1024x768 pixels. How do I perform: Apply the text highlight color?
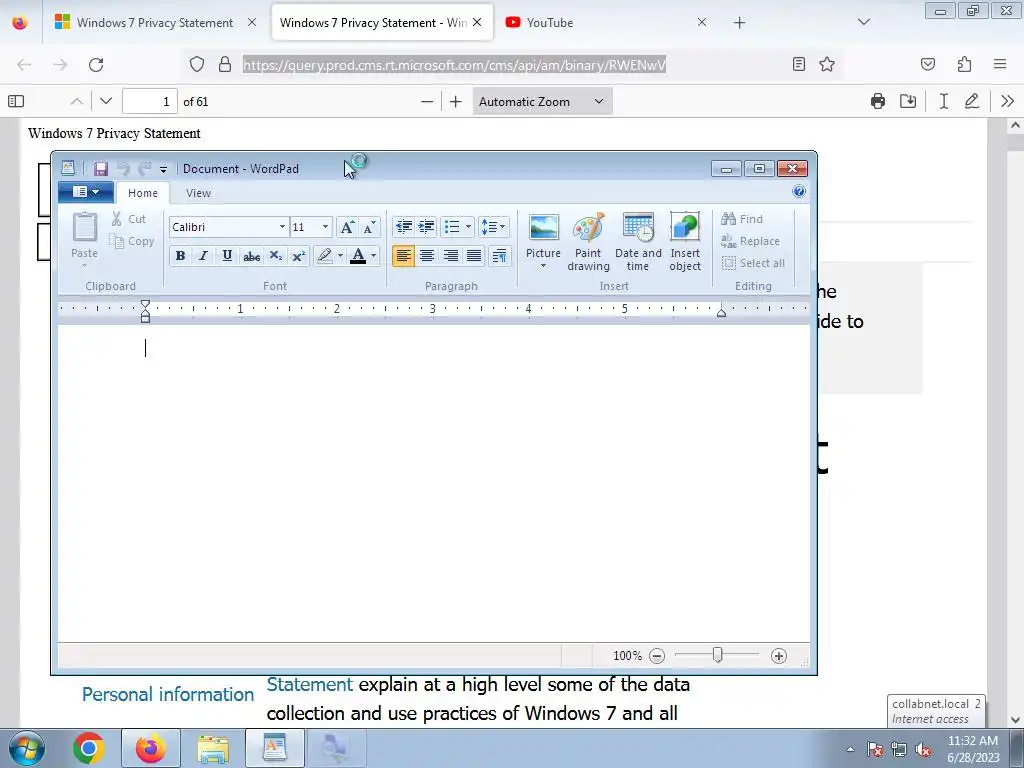pyautogui.click(x=325, y=255)
